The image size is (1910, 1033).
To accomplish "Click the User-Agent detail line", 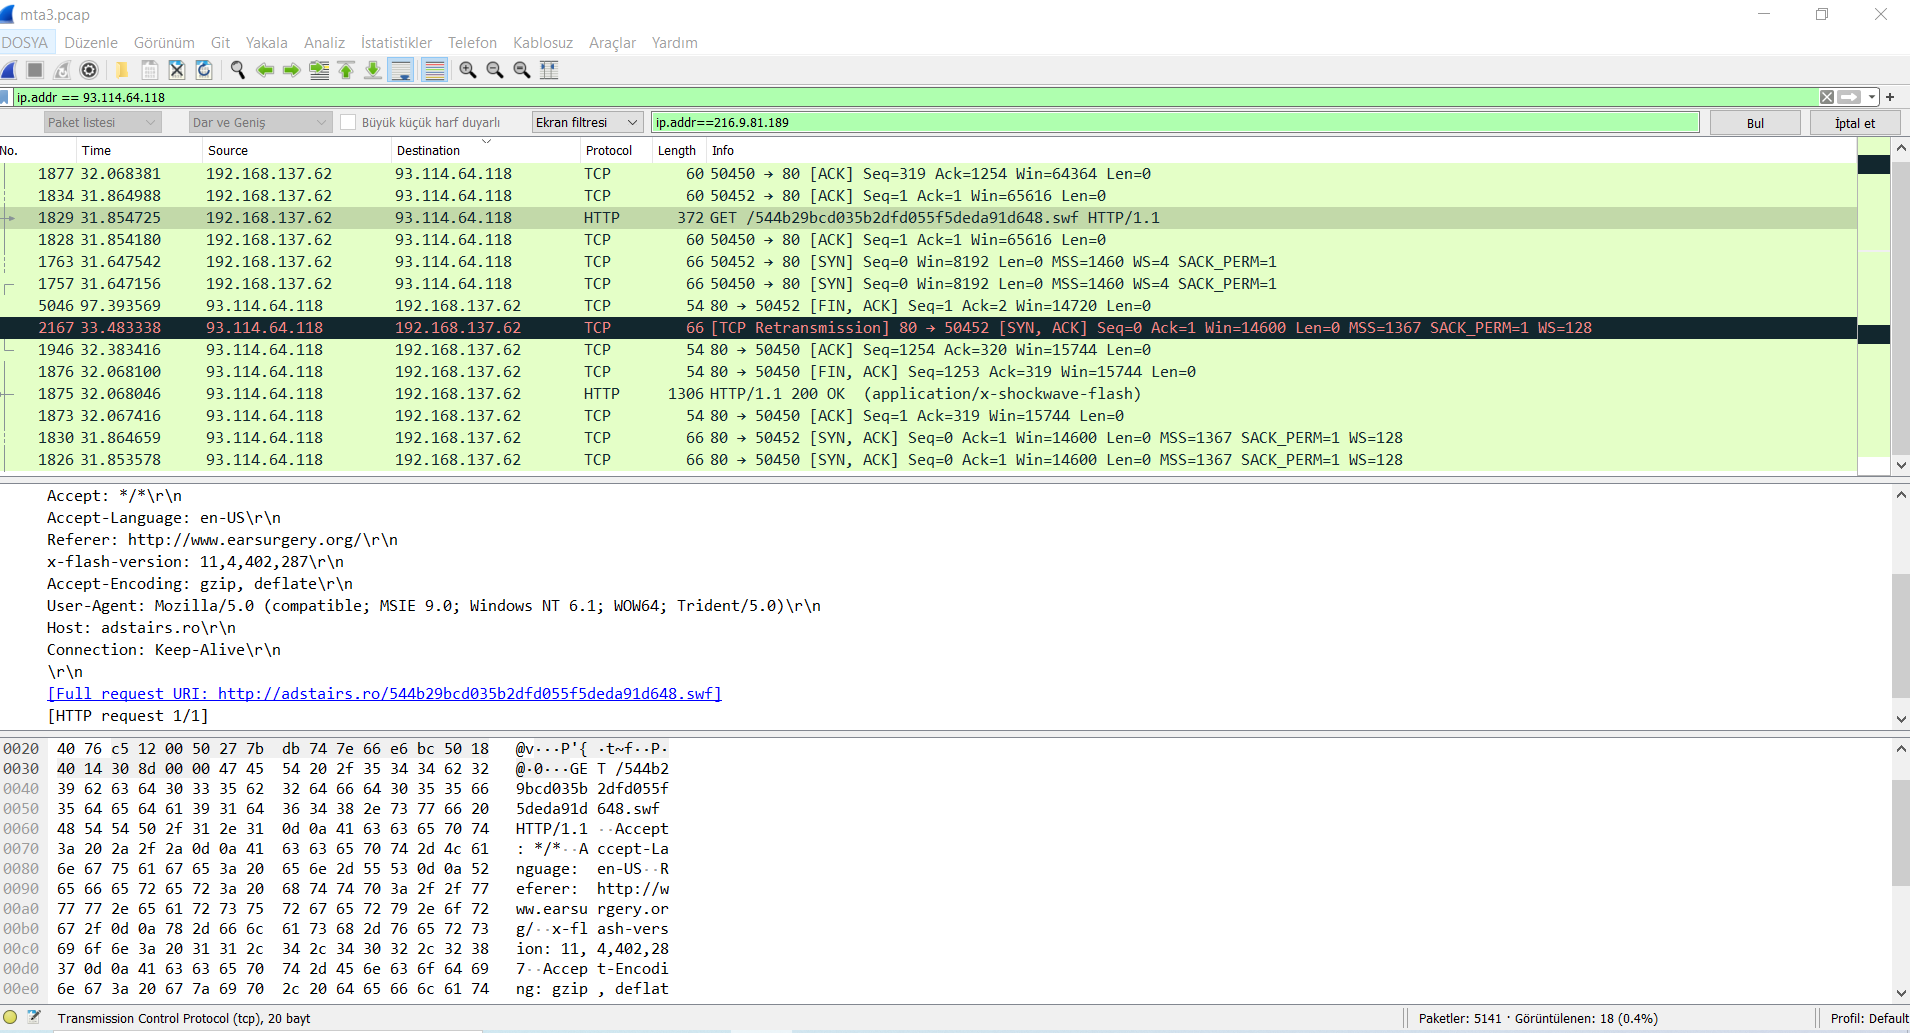I will [x=433, y=606].
